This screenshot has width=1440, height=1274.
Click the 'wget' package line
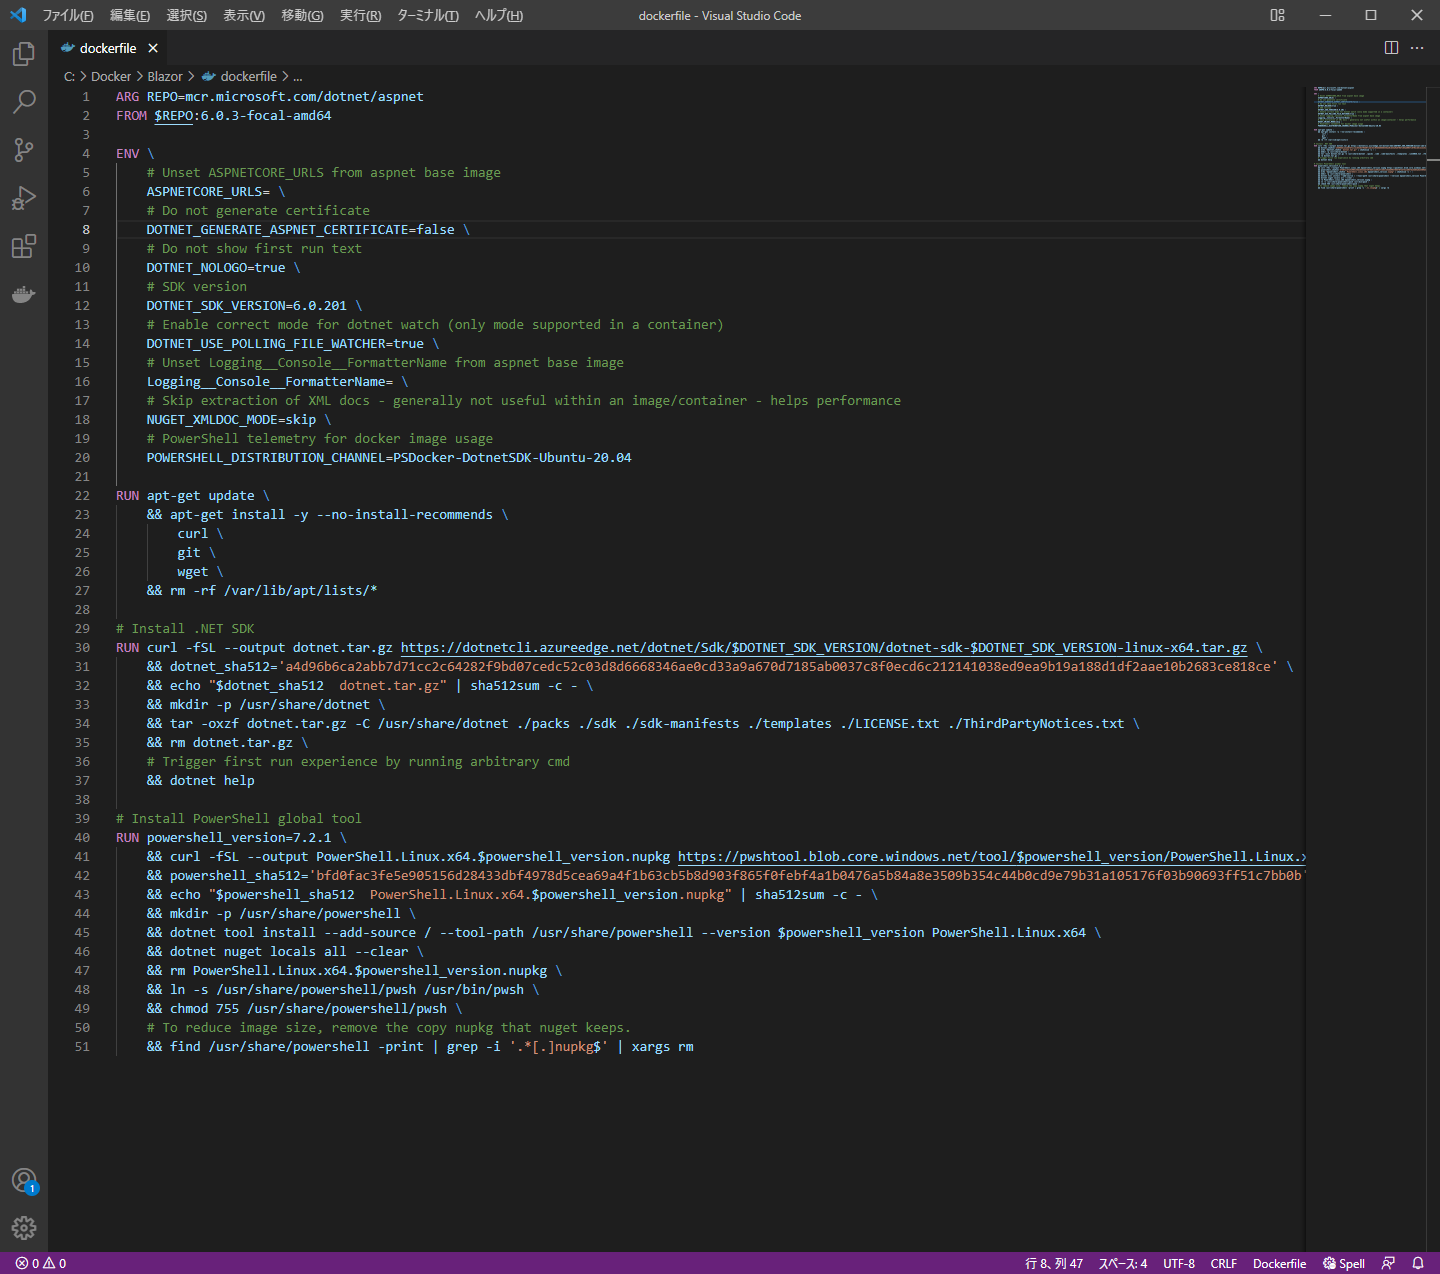coord(193,572)
